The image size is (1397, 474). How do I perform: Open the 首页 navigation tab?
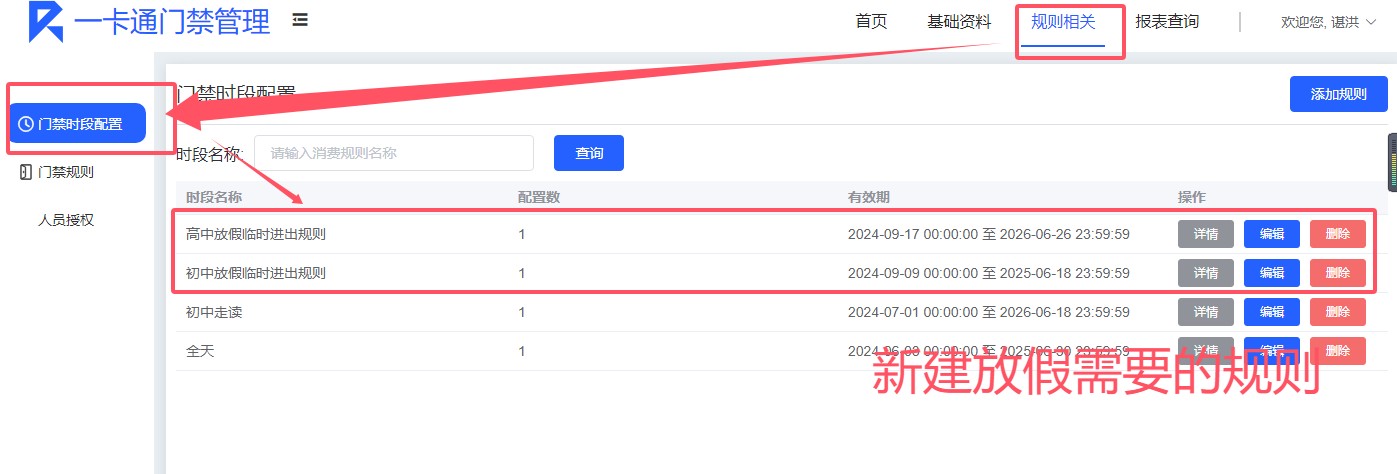871,22
